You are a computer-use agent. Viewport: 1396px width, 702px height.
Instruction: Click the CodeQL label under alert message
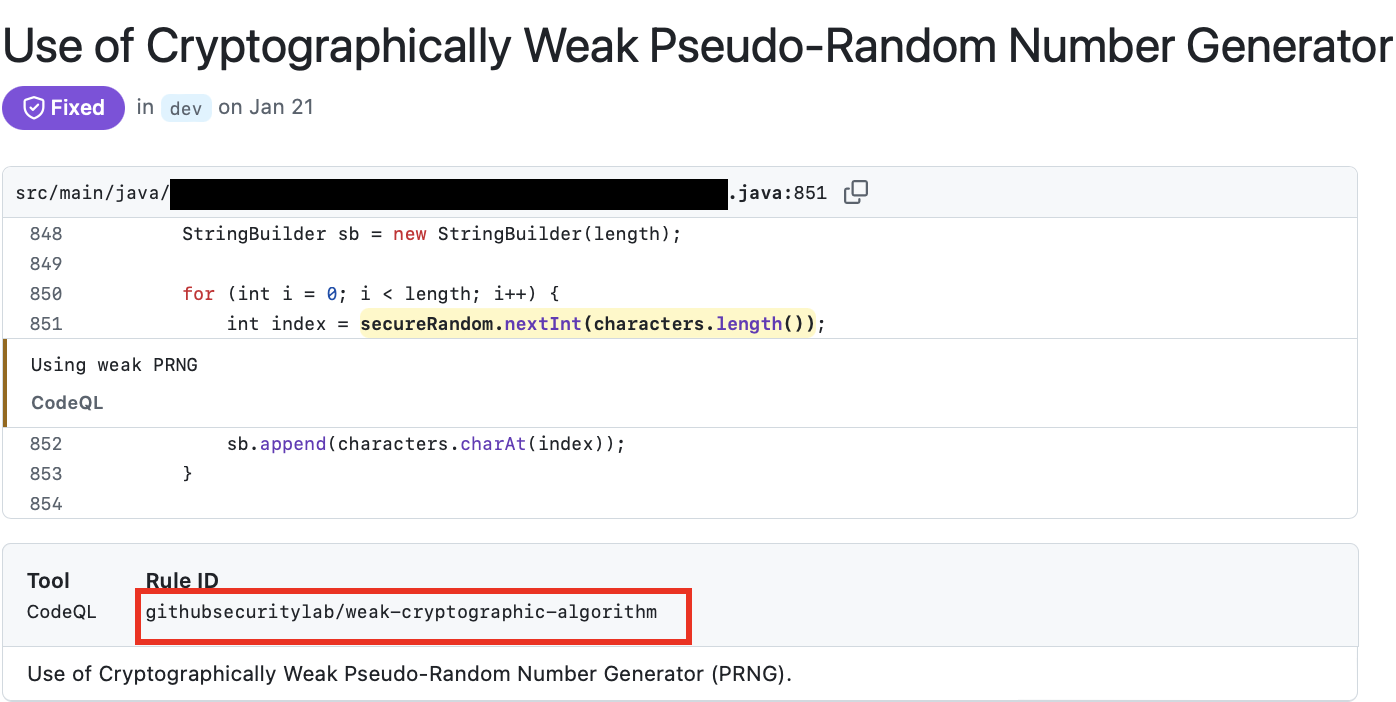tap(67, 403)
